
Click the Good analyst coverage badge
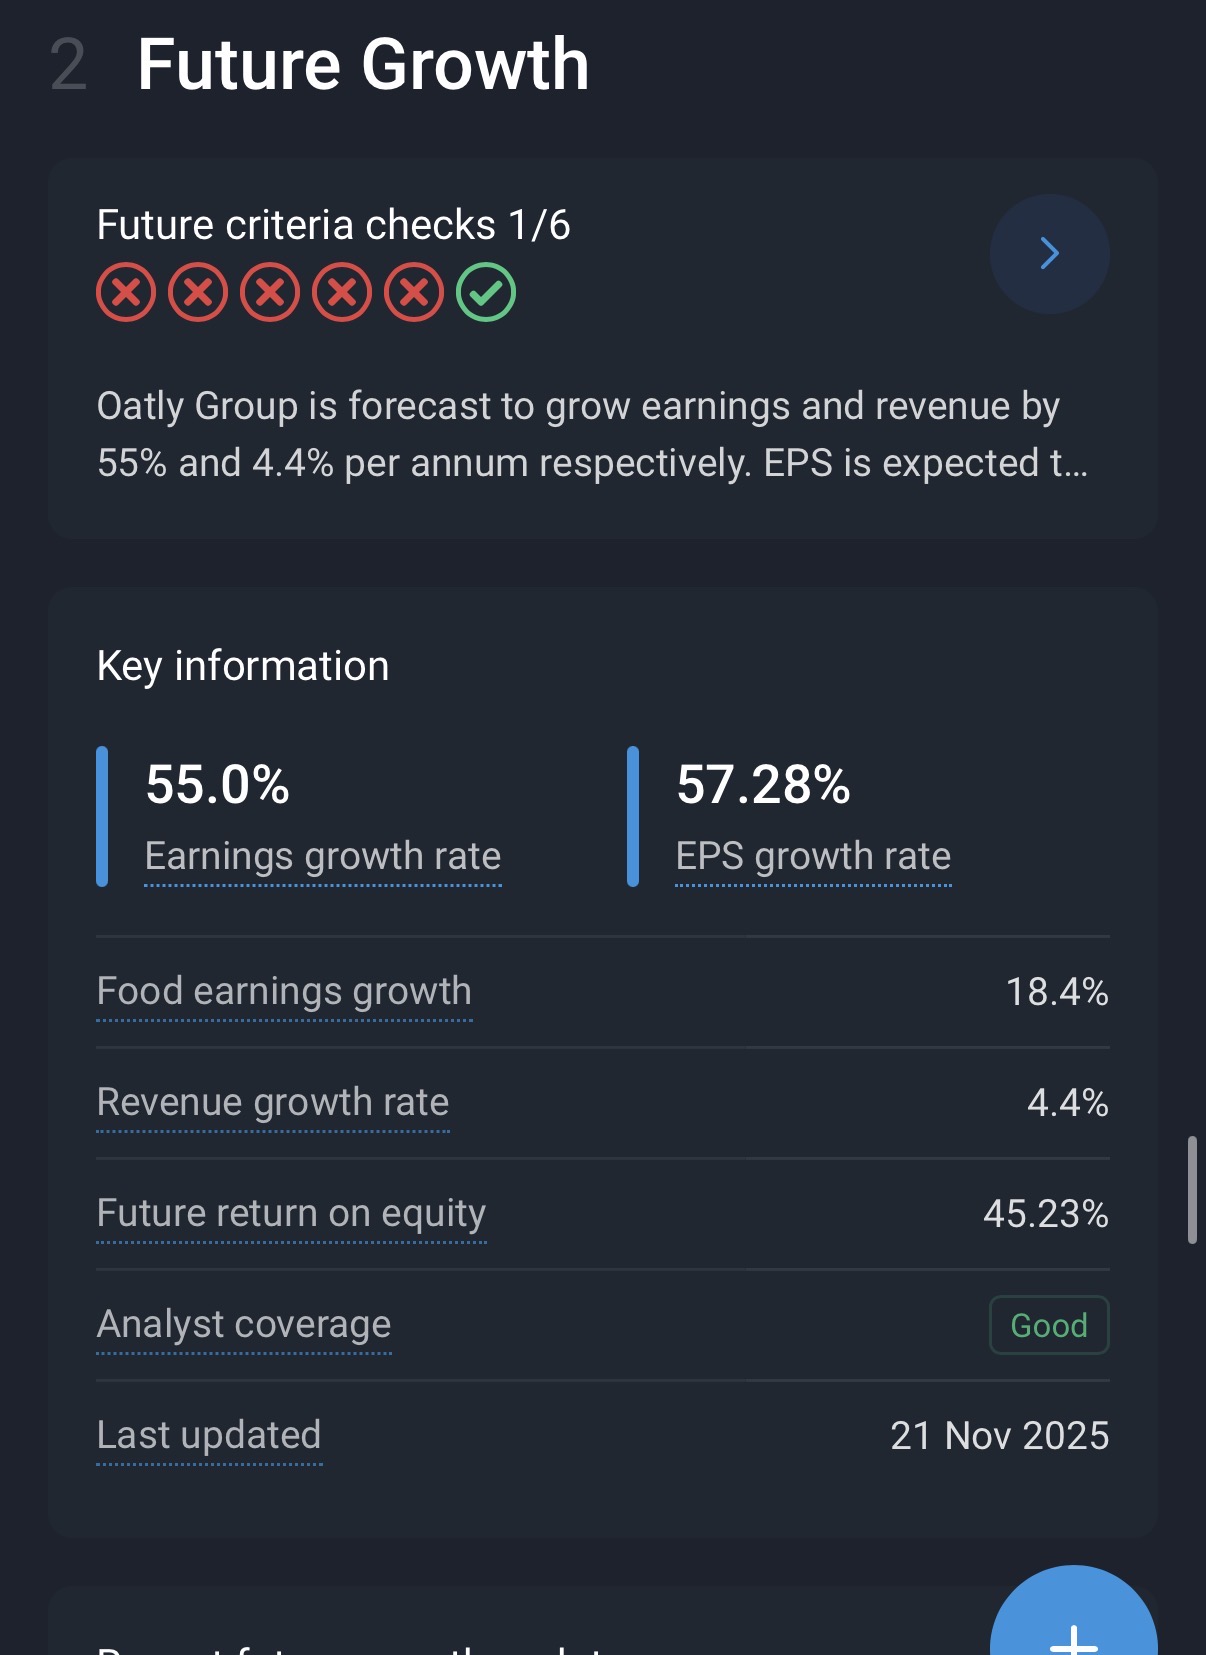click(1048, 1326)
